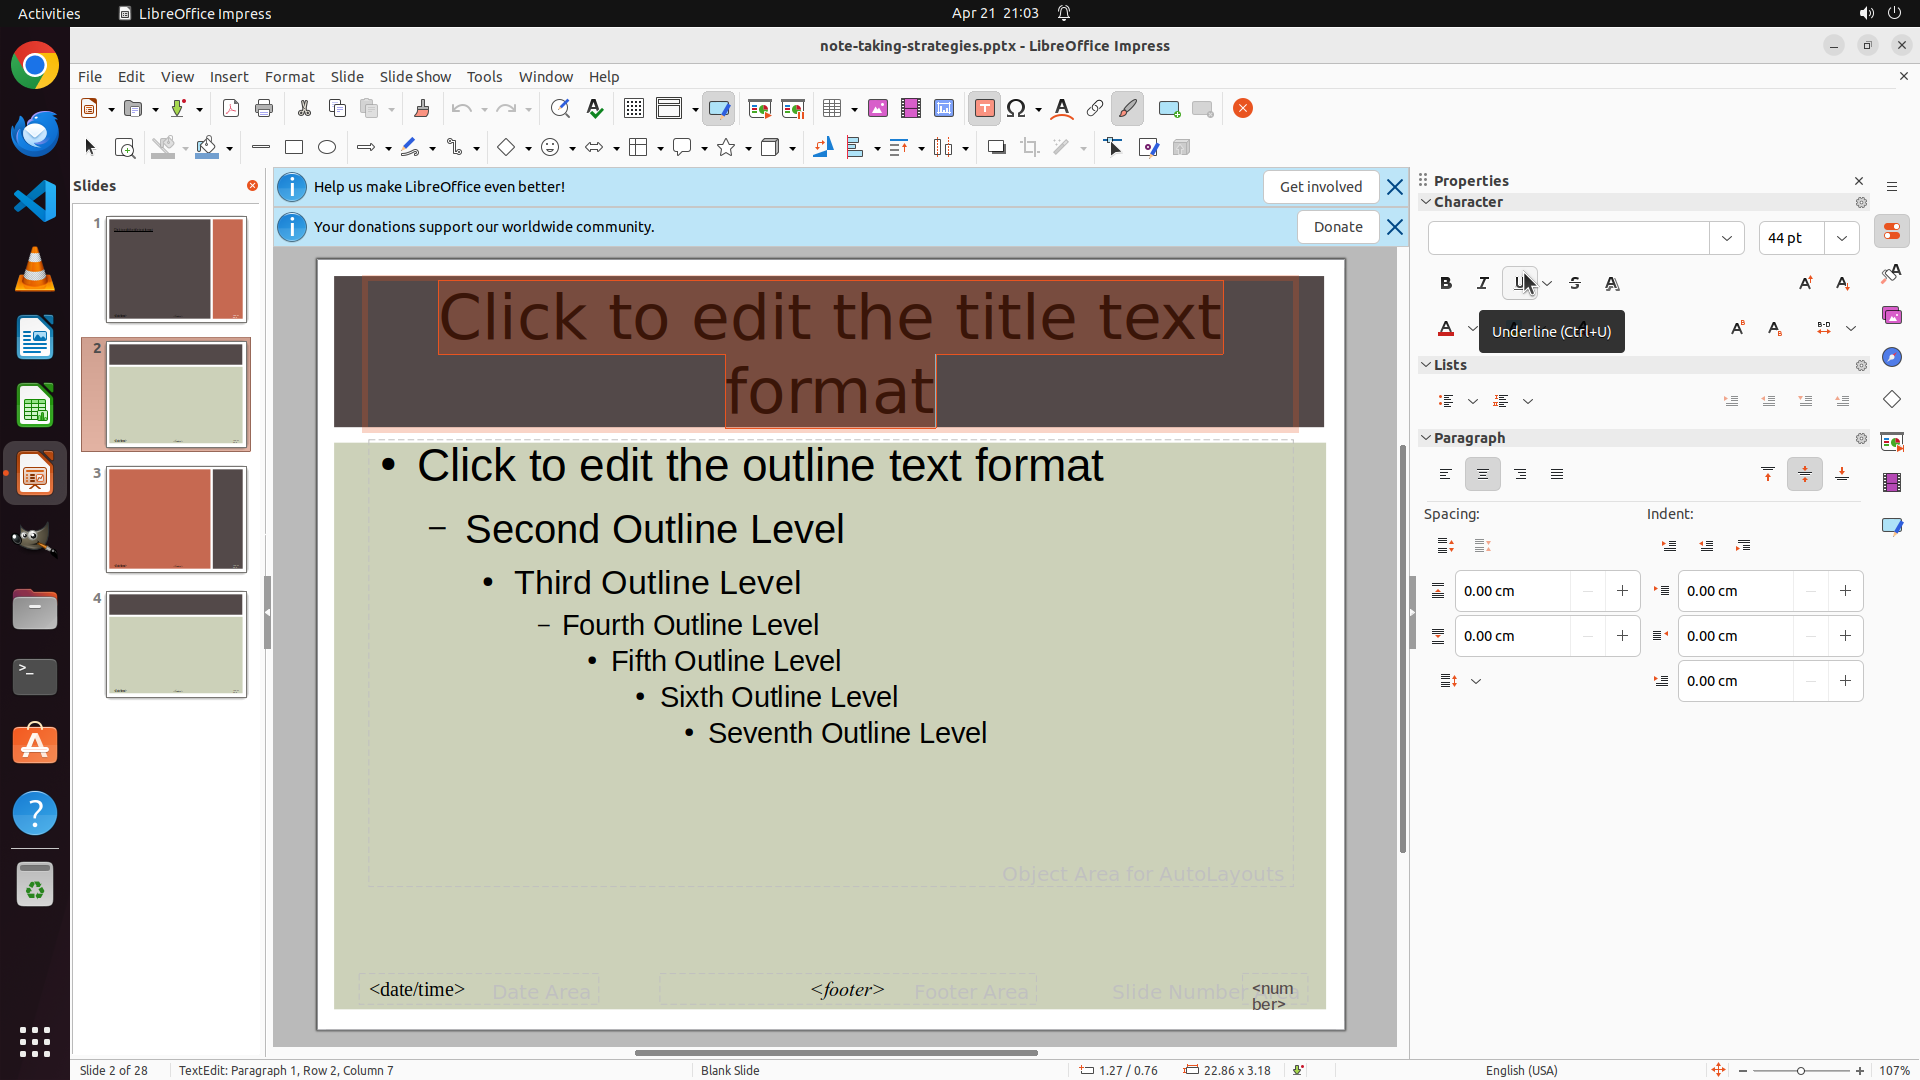This screenshot has height=1080, width=1920.
Task: Open the font name dropdown arrow
Action: (x=1726, y=238)
